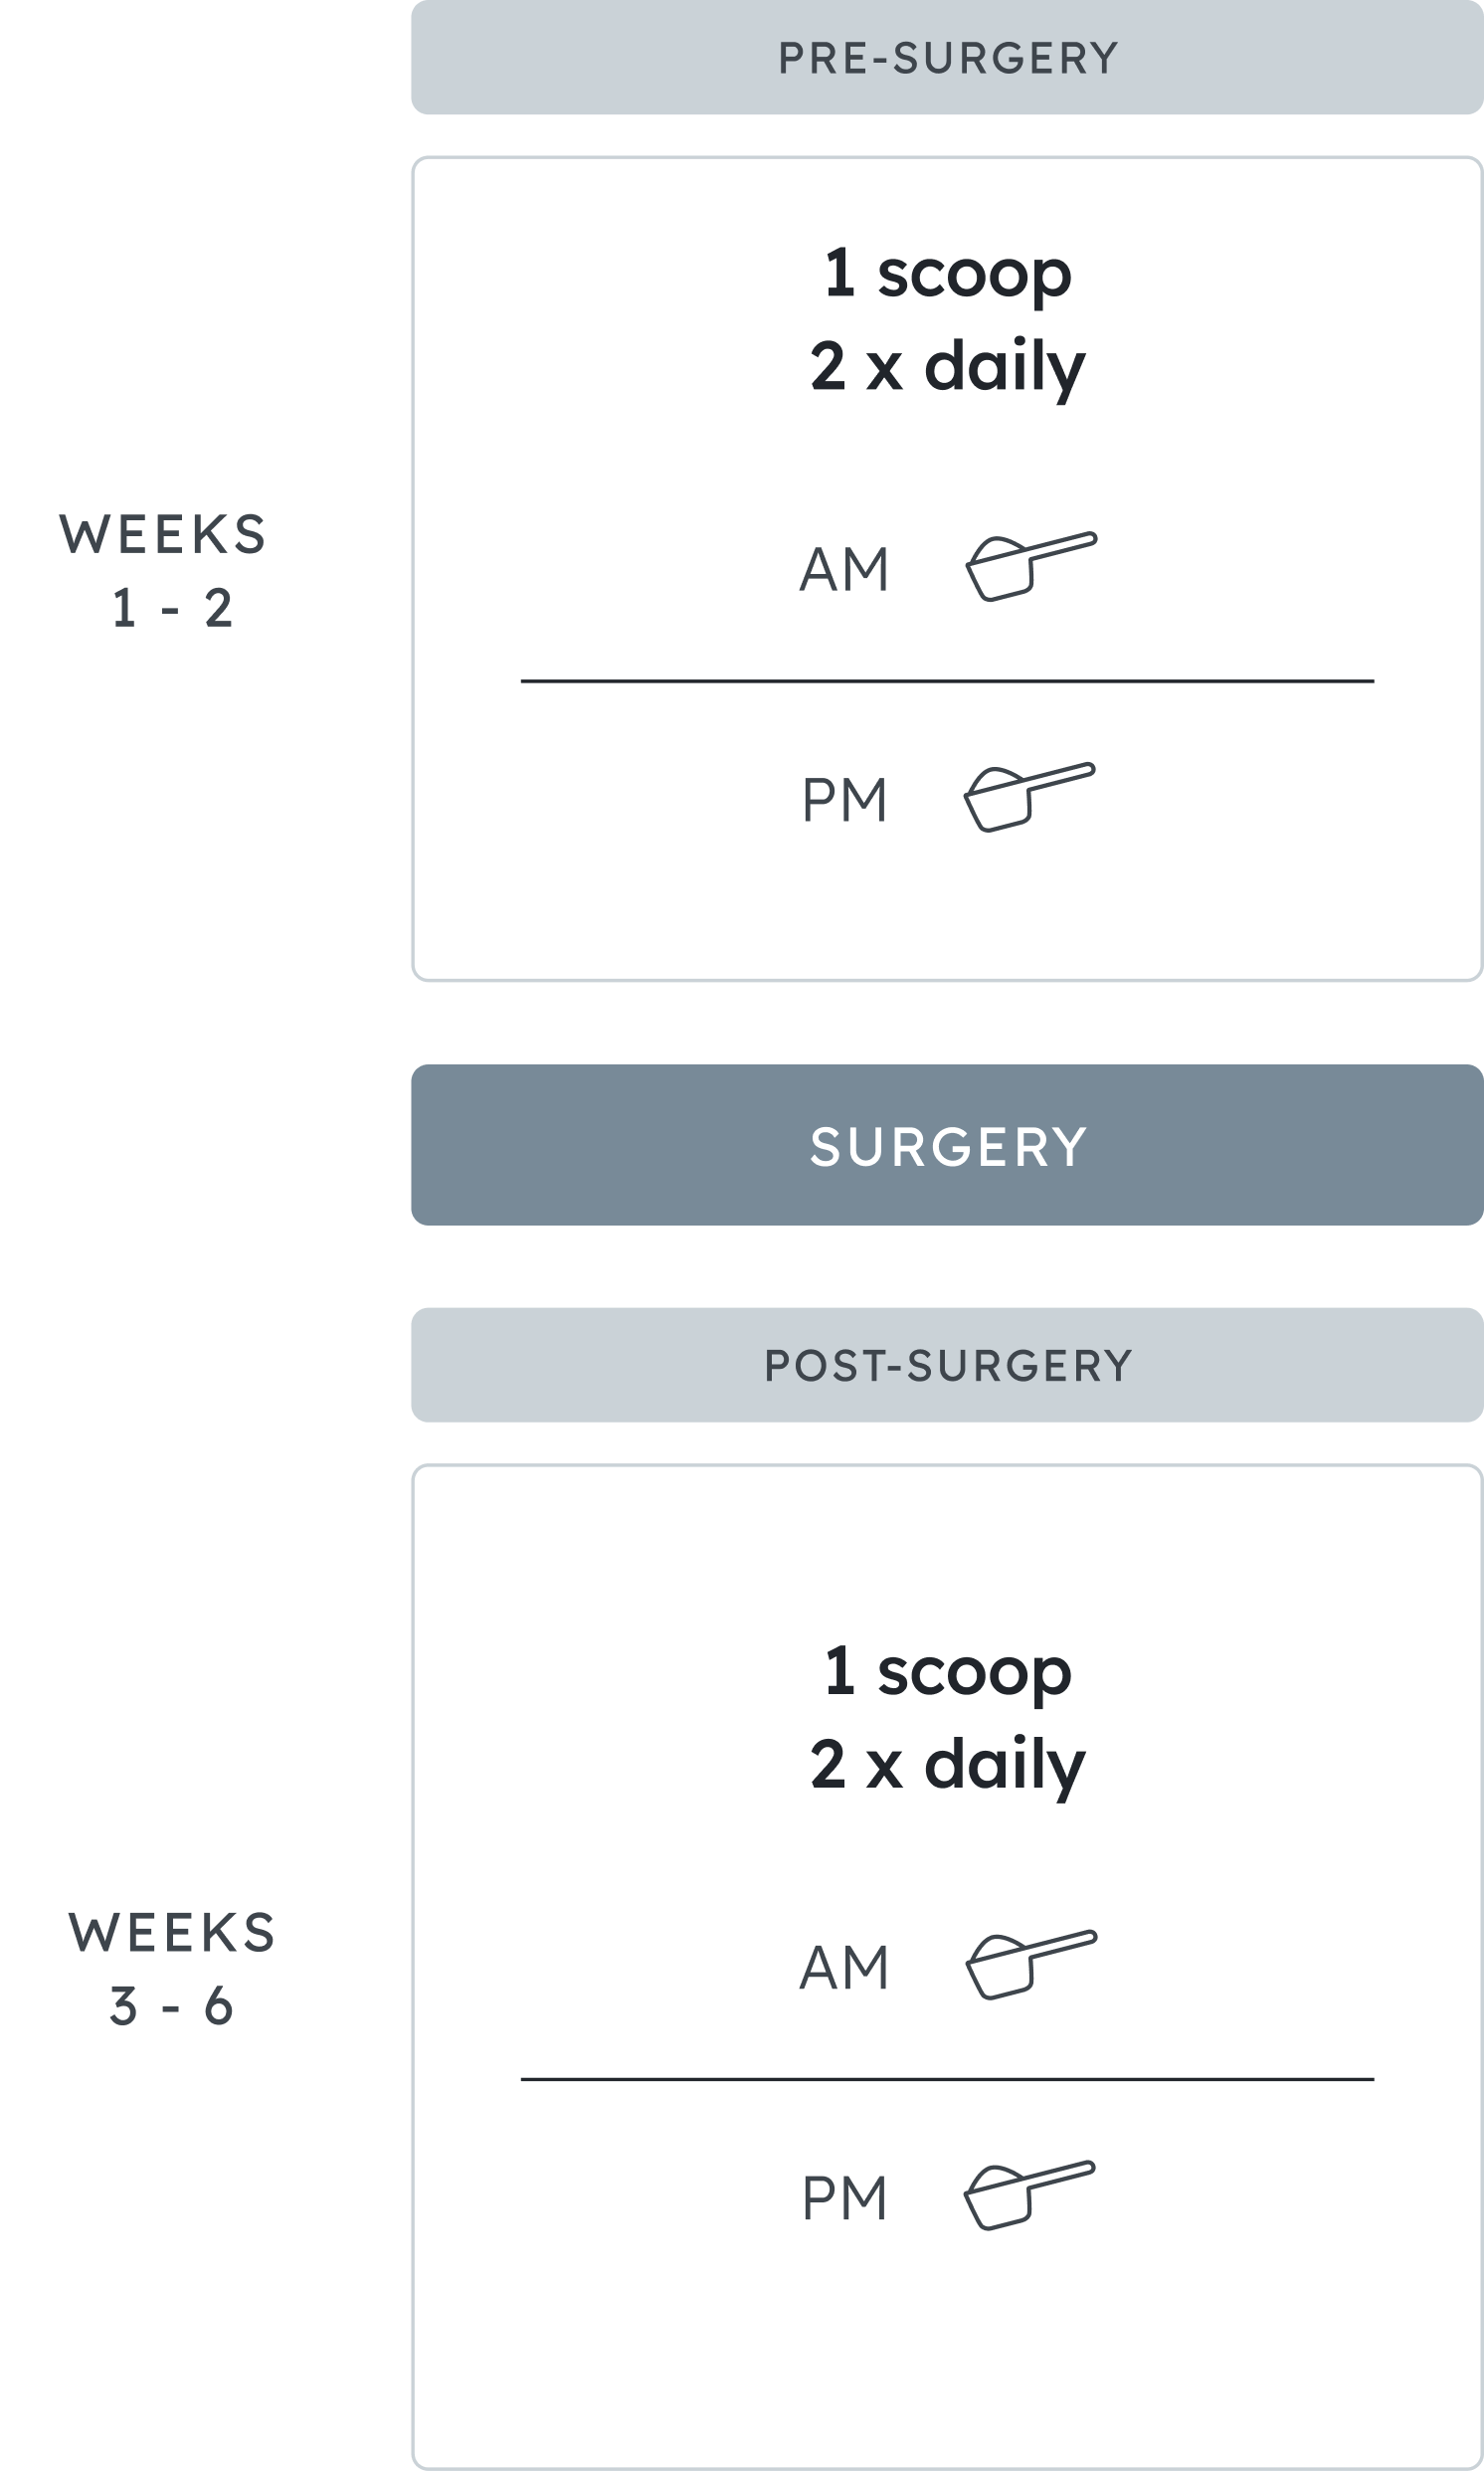This screenshot has width=1484, height=2471.
Task: Click the PM label in post-surgery card
Action: [845, 2198]
